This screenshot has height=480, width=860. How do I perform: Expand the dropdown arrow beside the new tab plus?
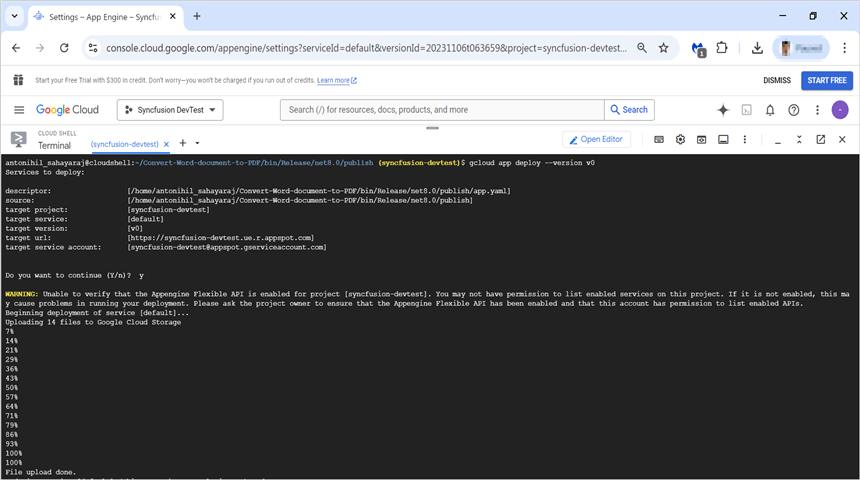pyautogui.click(x=197, y=144)
